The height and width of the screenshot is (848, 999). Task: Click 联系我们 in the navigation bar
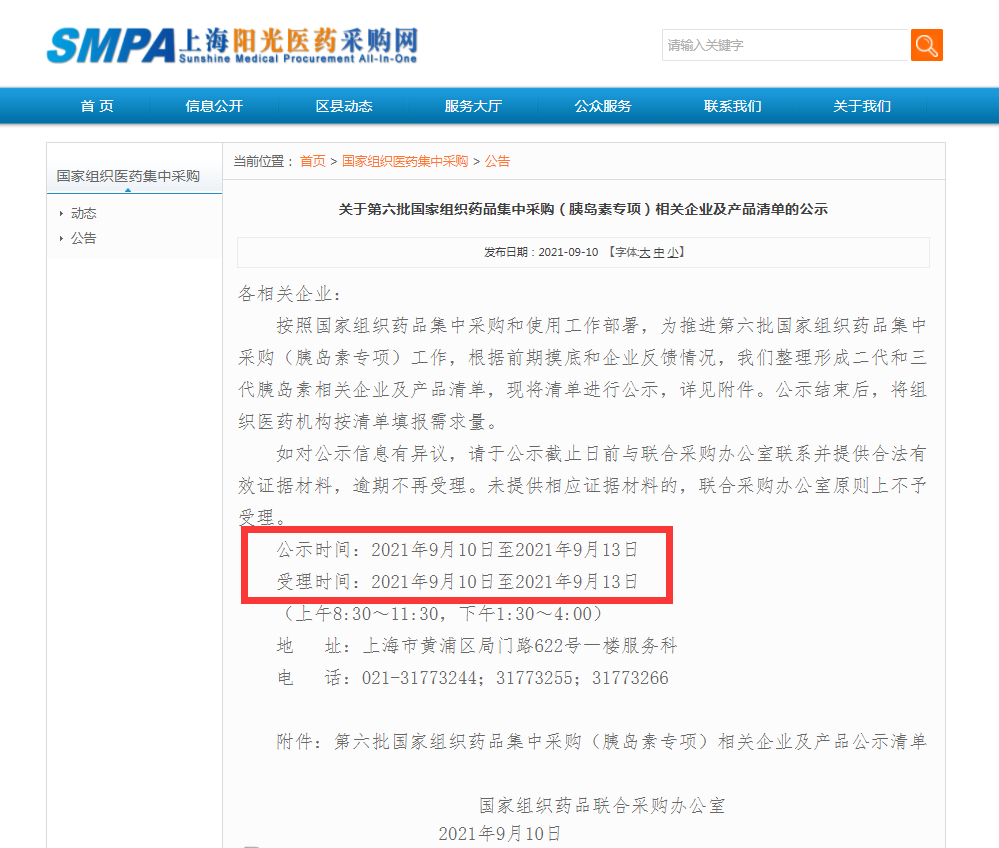coord(732,106)
